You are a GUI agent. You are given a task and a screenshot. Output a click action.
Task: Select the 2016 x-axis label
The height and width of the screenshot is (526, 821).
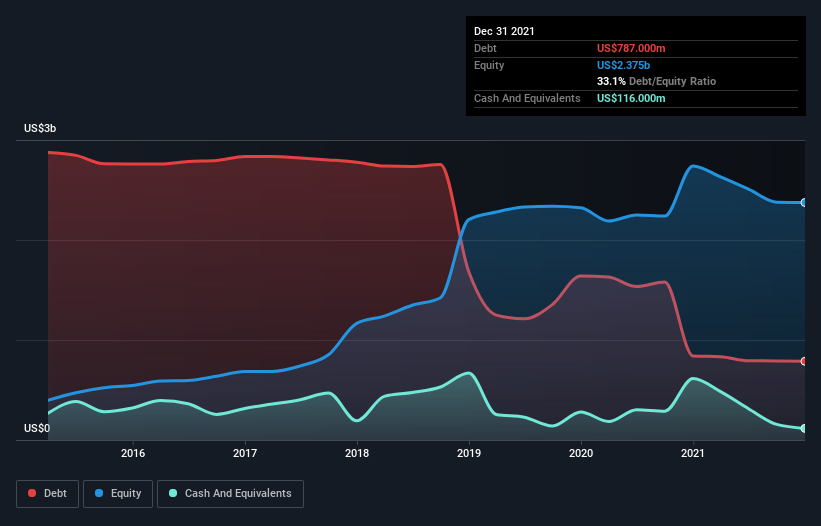(x=133, y=453)
